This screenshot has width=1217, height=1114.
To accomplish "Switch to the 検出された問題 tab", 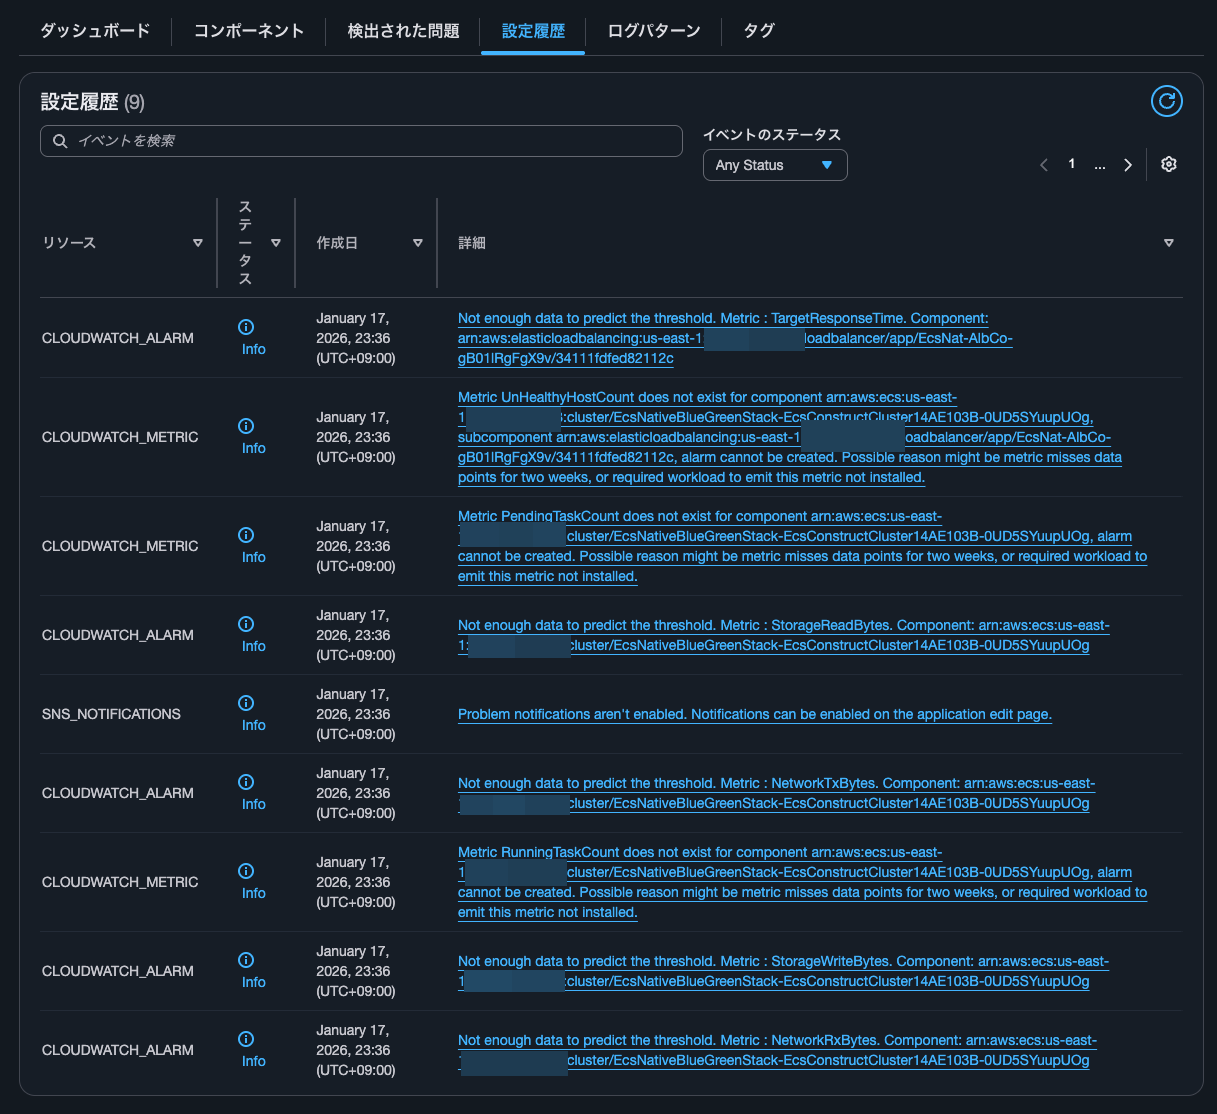I will [x=403, y=31].
